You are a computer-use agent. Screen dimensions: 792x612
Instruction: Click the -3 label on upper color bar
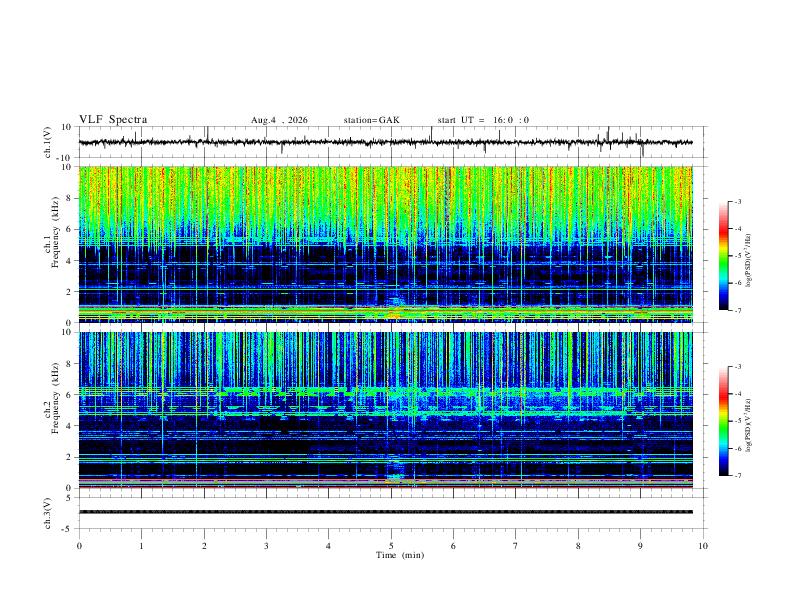click(737, 201)
